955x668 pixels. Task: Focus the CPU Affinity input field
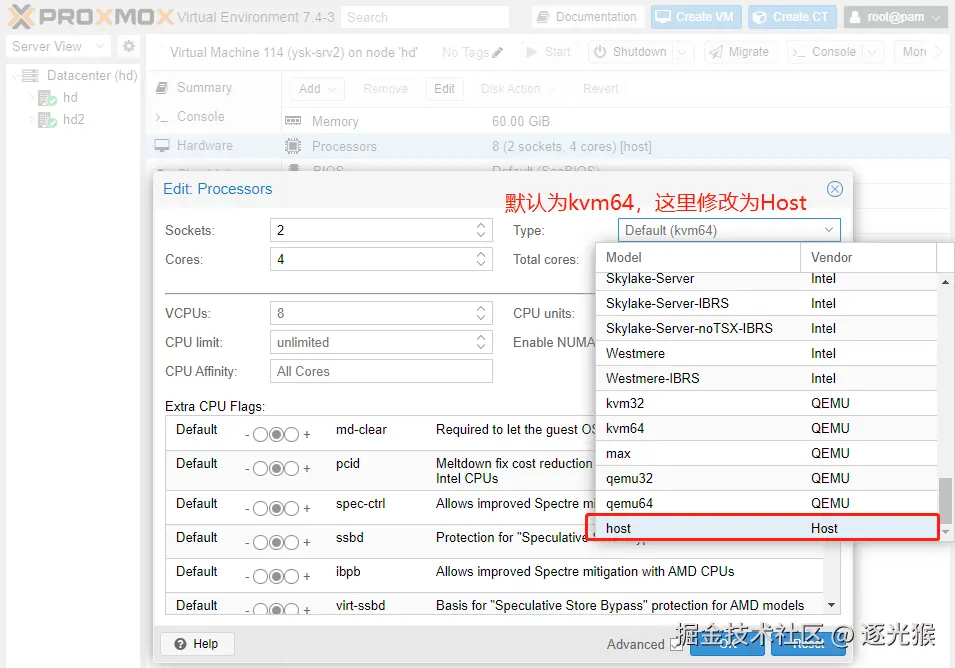coord(381,371)
